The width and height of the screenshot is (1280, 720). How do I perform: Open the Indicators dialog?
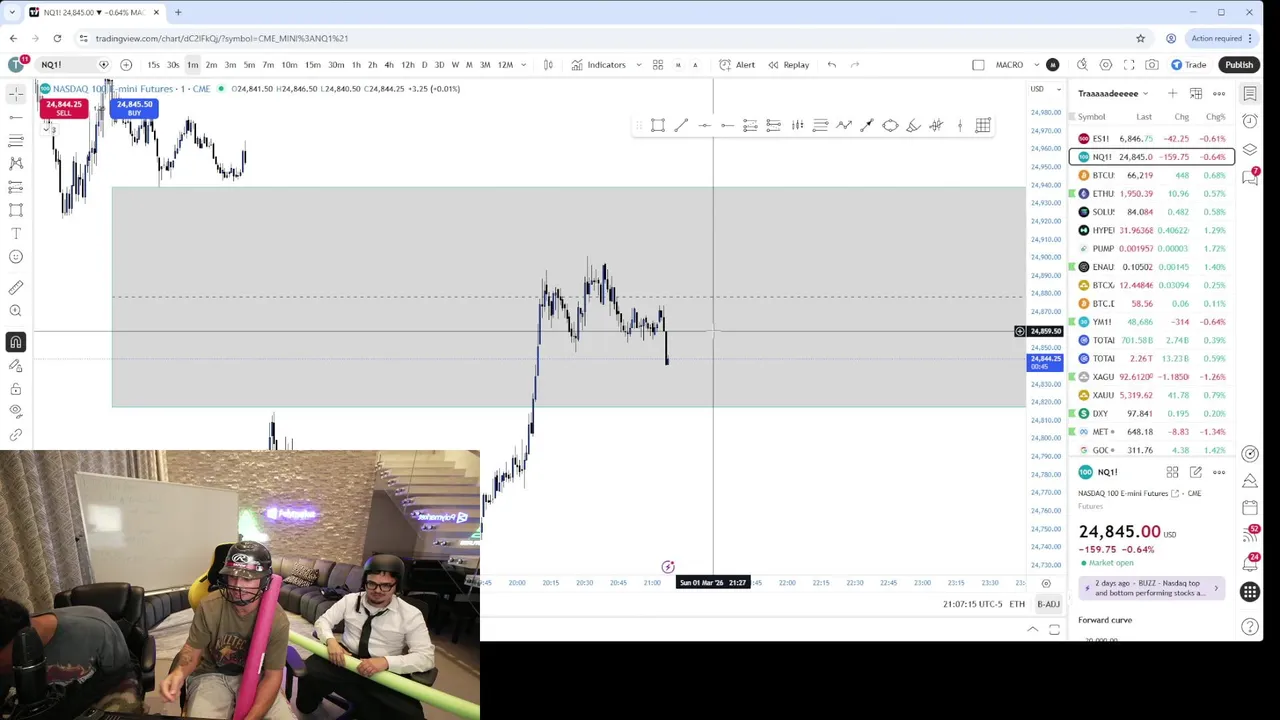(598, 65)
